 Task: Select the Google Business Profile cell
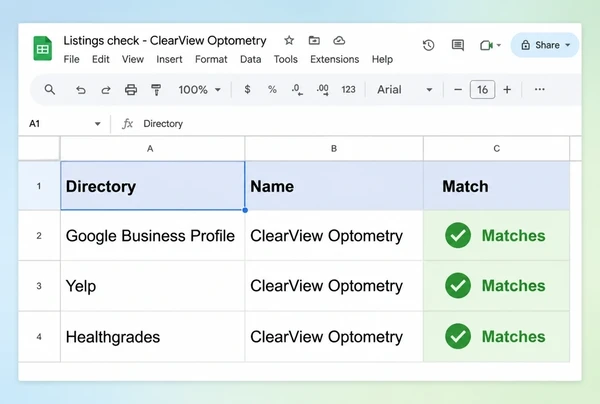tap(152, 236)
